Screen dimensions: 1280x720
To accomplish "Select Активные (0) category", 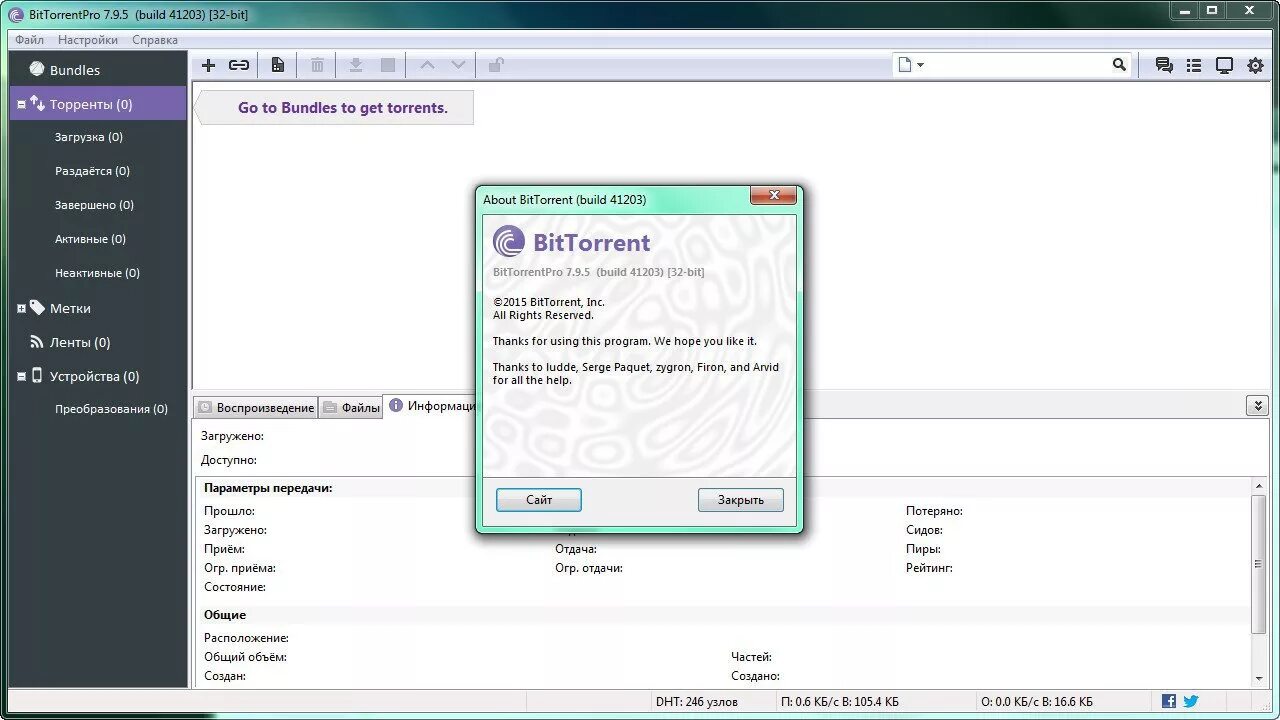I will pyautogui.click(x=91, y=239).
